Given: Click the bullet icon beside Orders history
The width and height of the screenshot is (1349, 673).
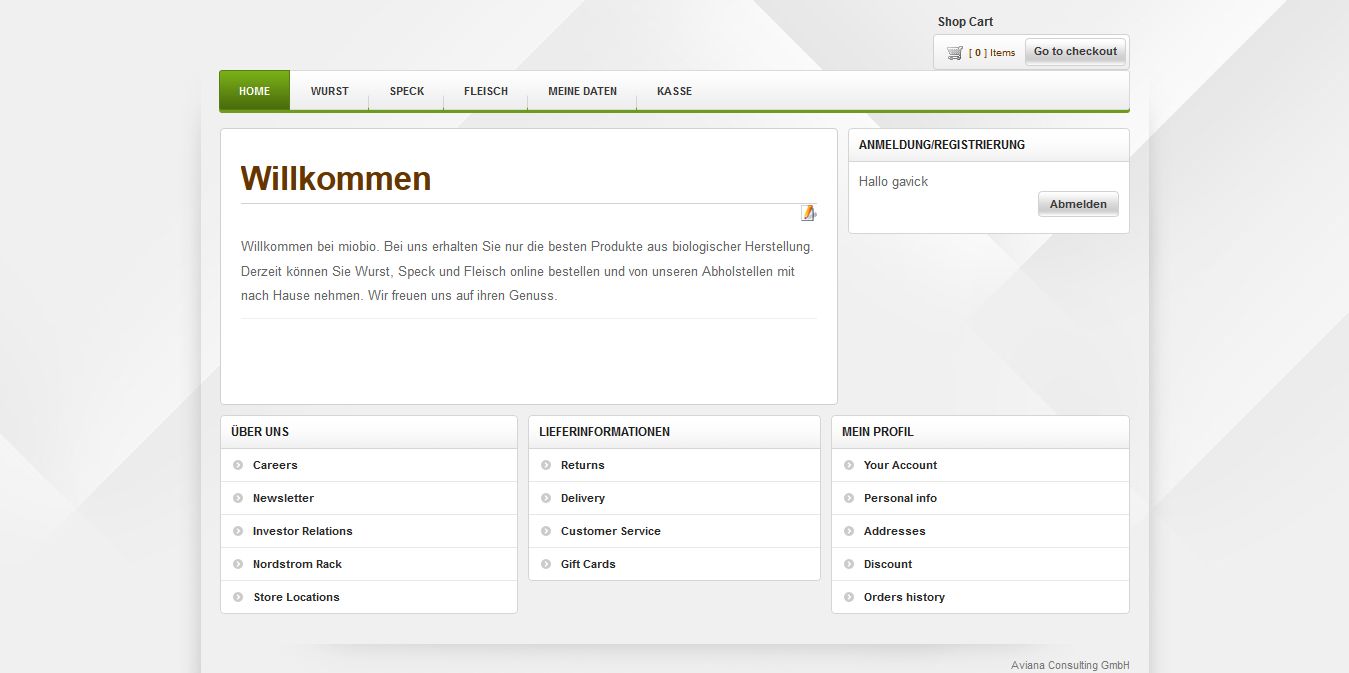Looking at the screenshot, I should (x=849, y=597).
